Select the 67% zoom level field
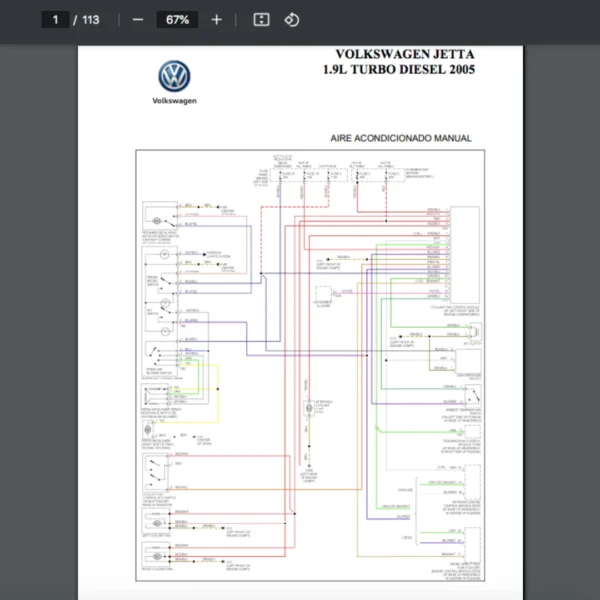The height and width of the screenshot is (600, 600). [177, 20]
